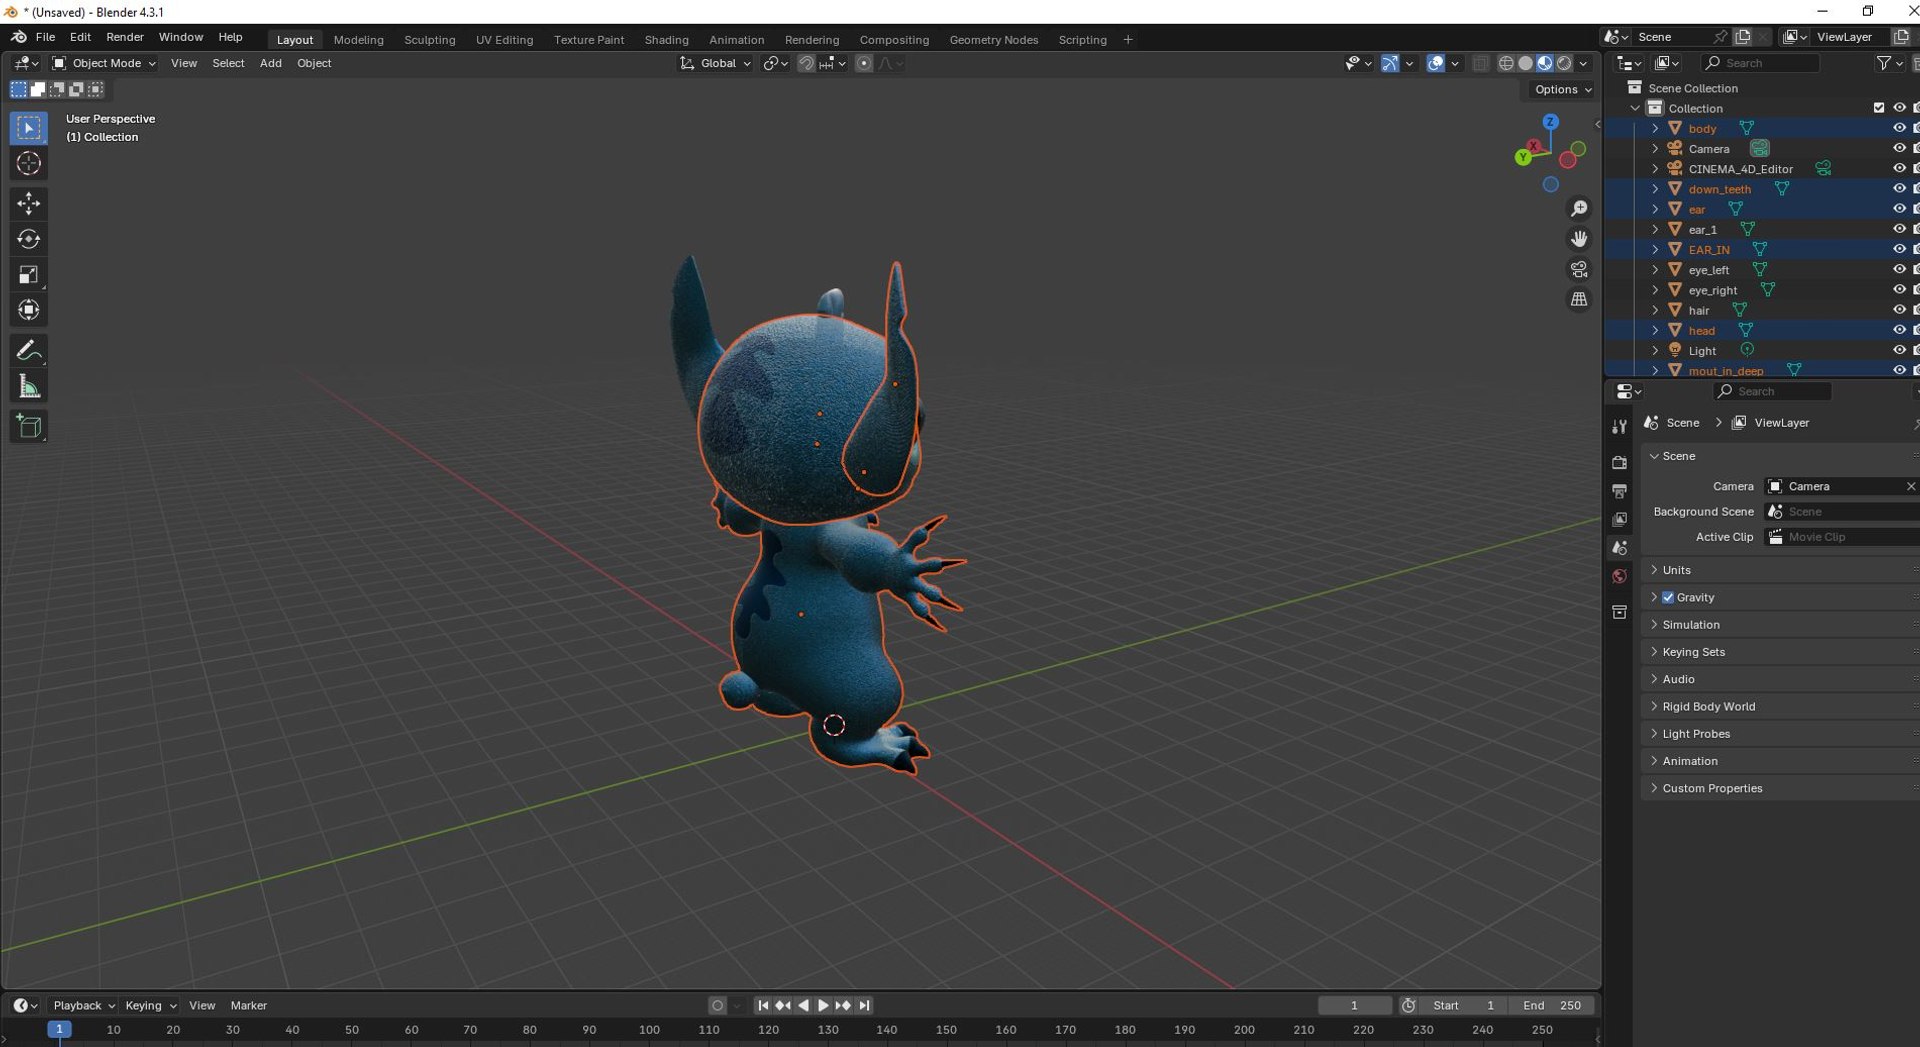Toggle visibility of hair object
The width and height of the screenshot is (1920, 1047).
[1898, 310]
